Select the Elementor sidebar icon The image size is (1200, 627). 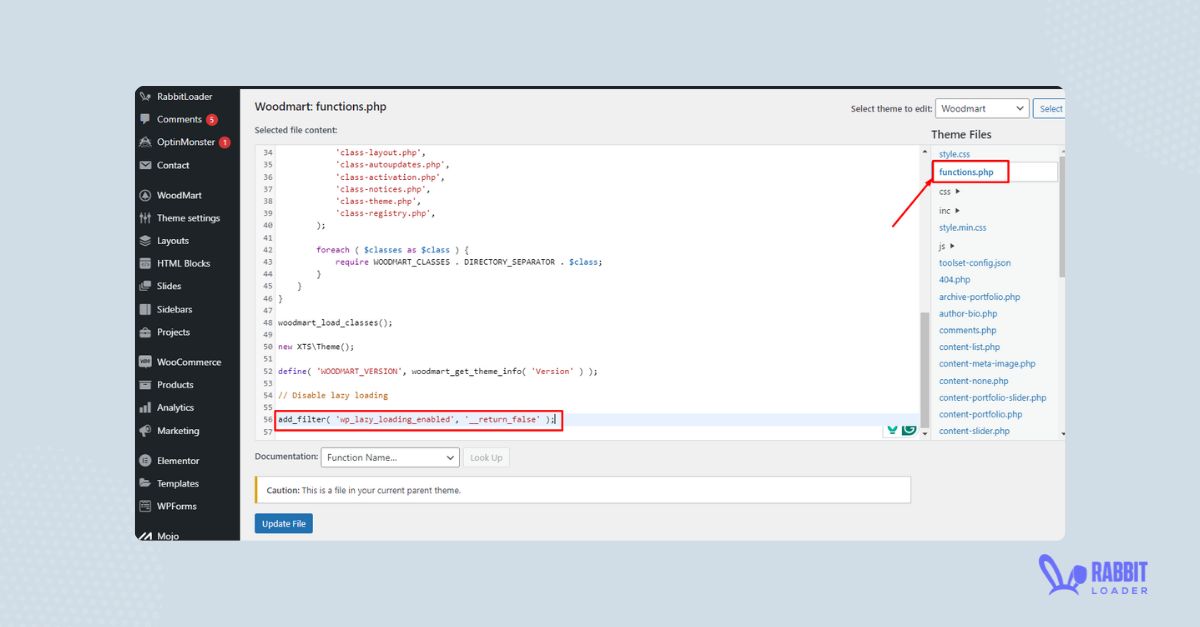[176, 460]
